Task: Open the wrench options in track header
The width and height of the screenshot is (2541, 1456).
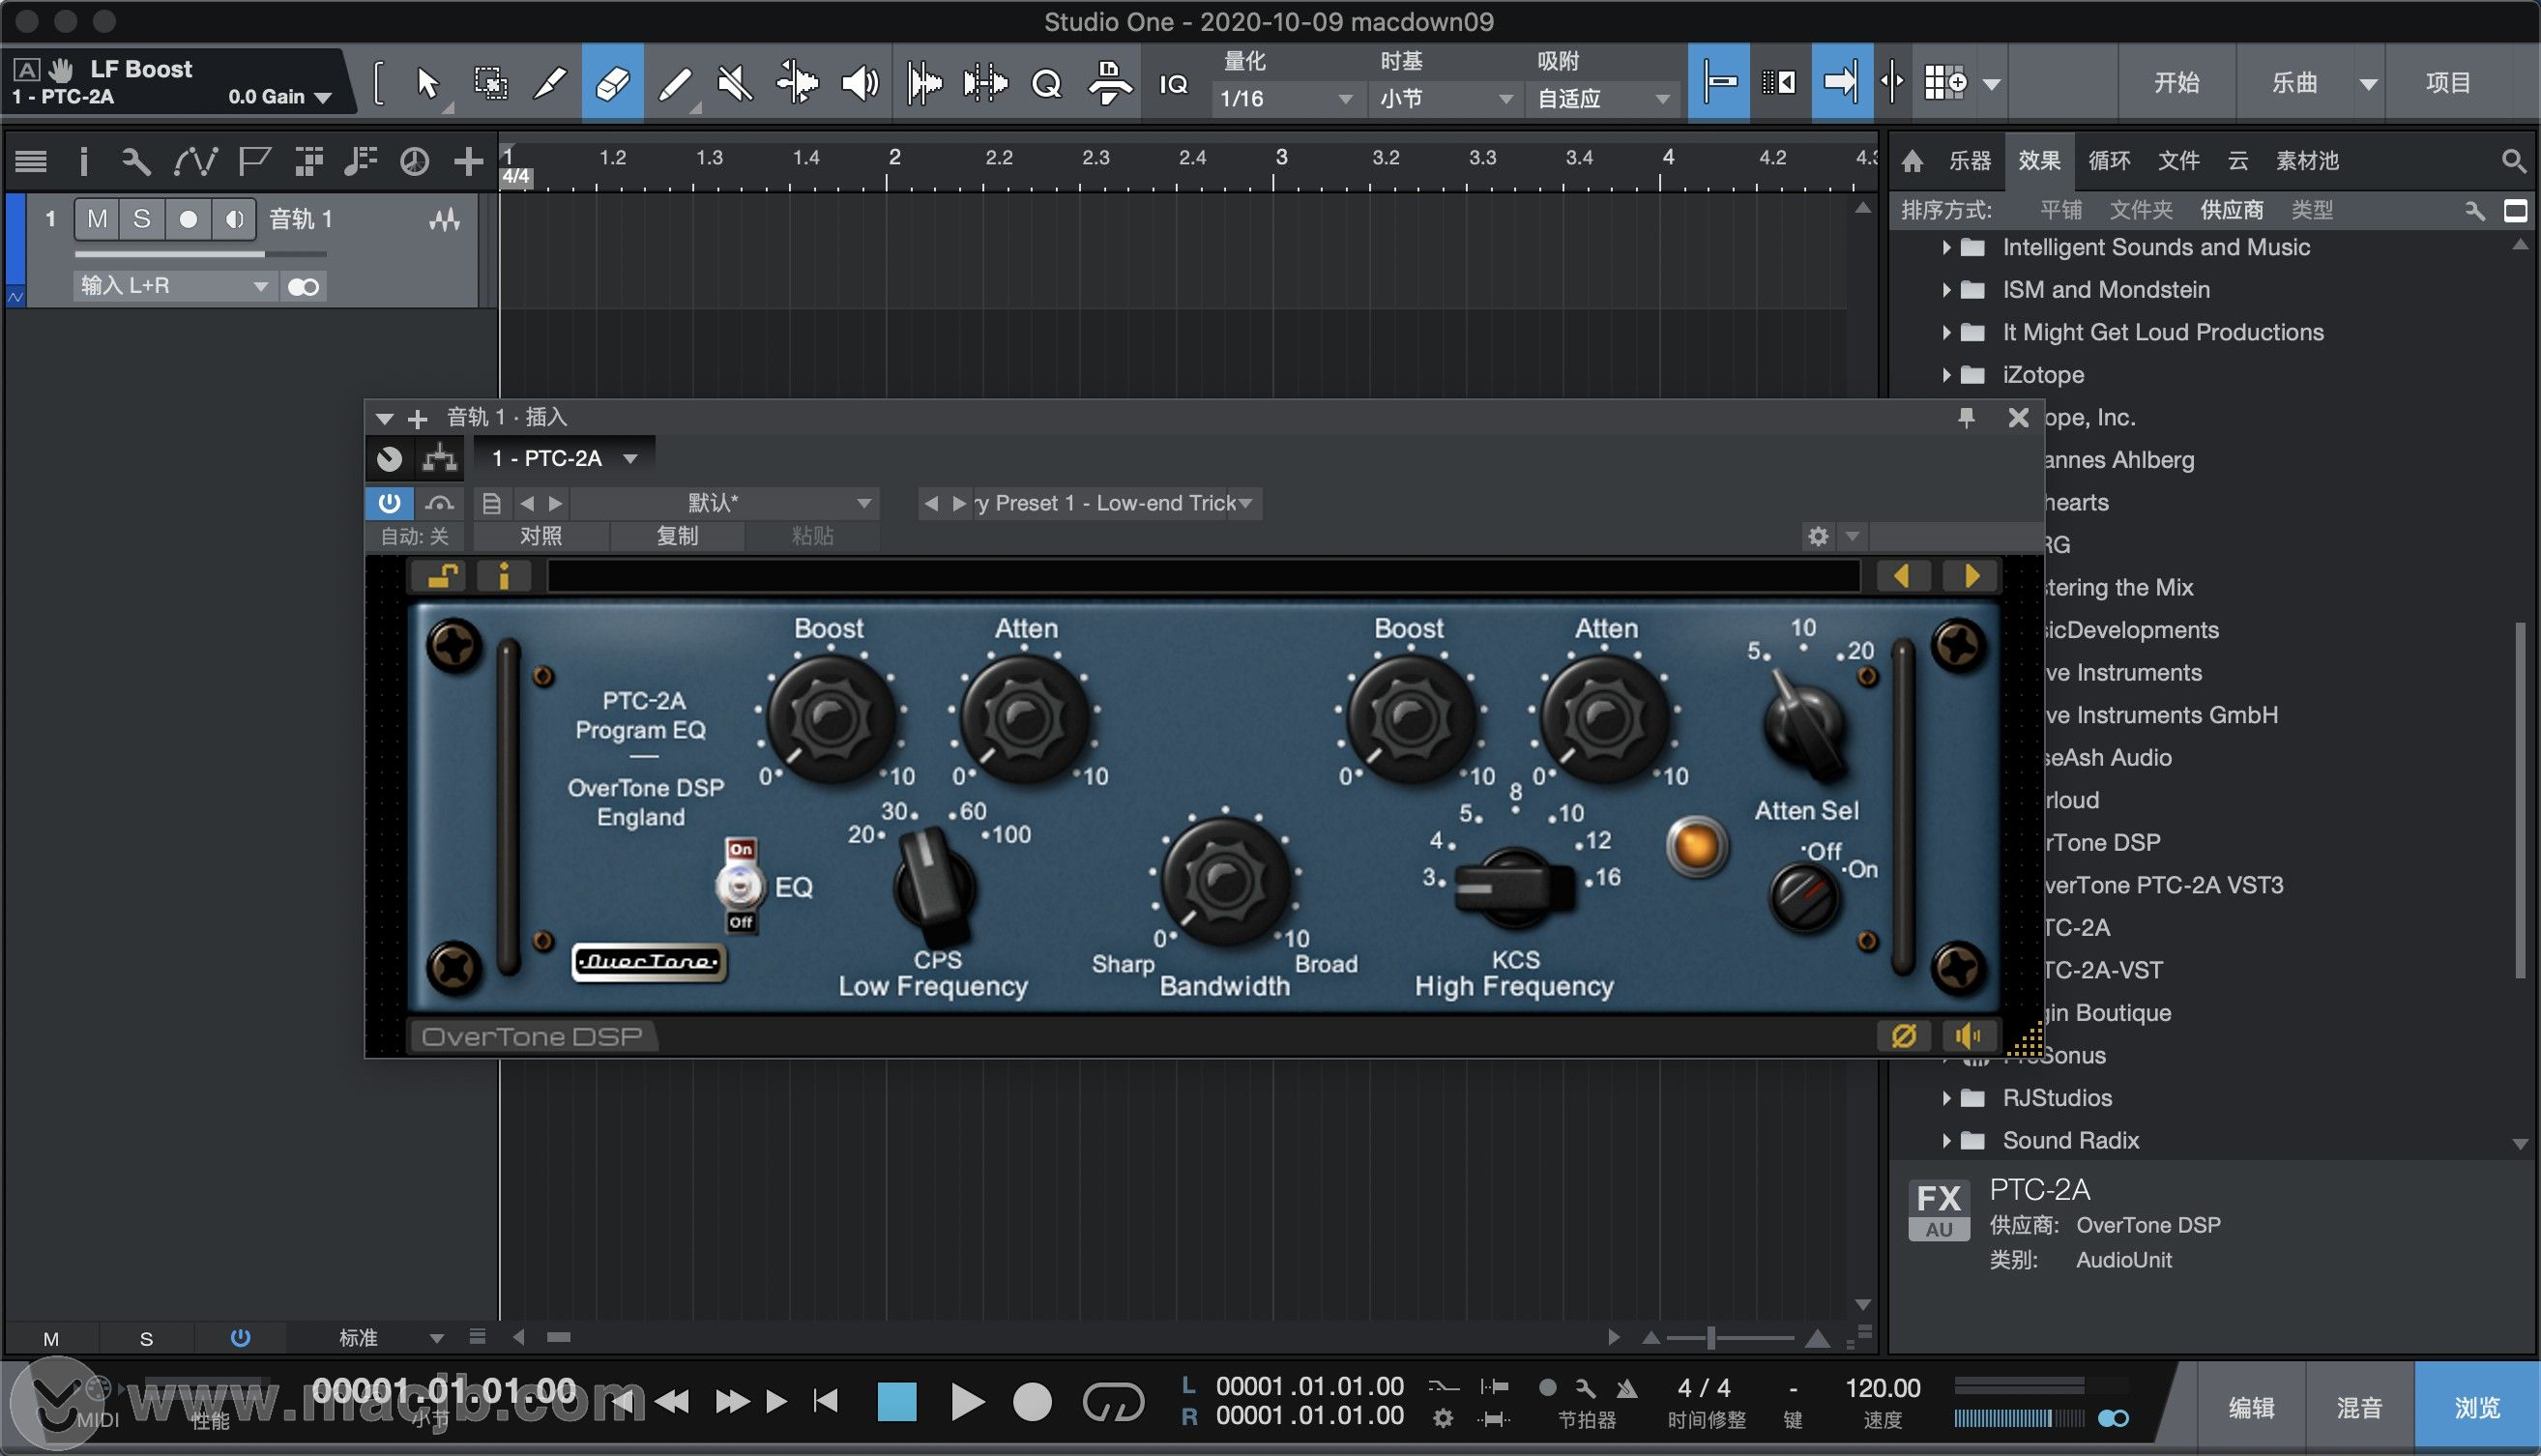Action: pos(136,161)
